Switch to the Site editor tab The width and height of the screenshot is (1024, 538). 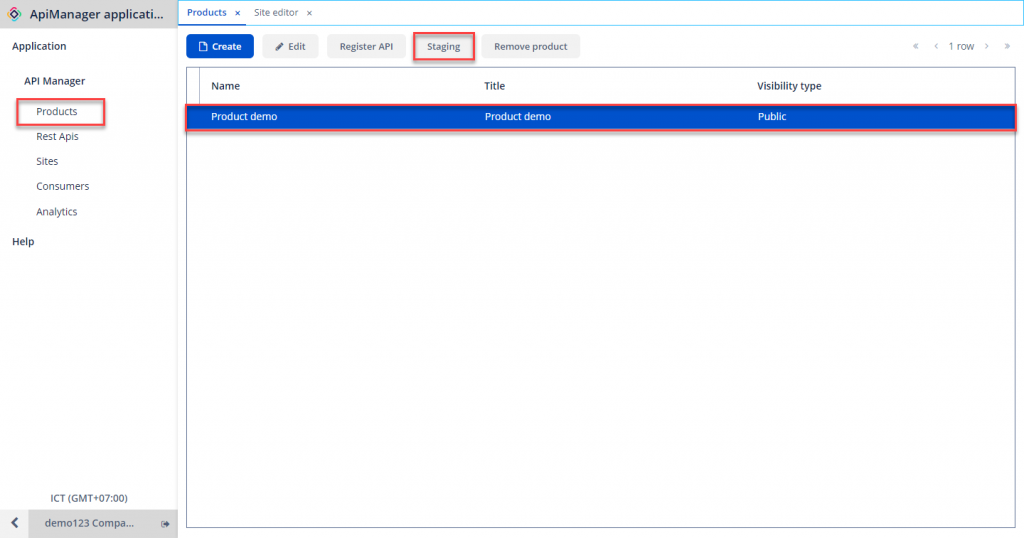click(276, 13)
